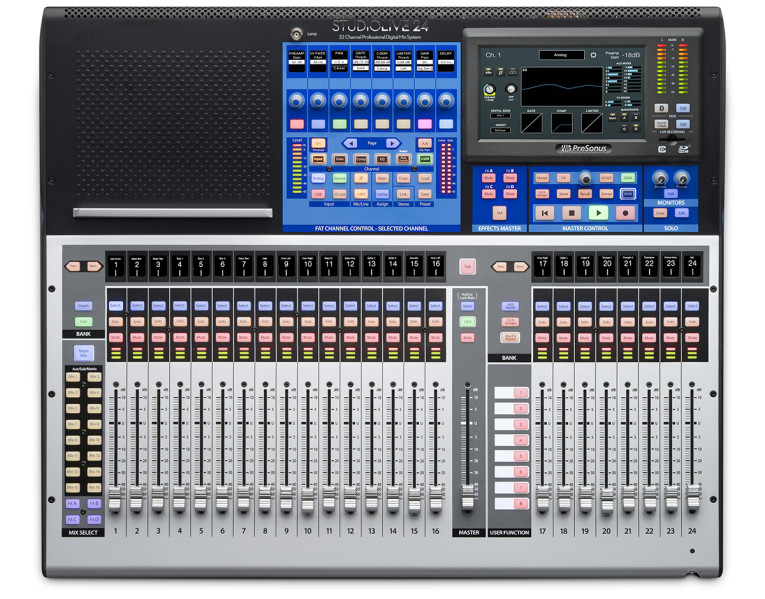Open the Analog source field on touchscreen
The image size is (765, 599).
pos(561,55)
